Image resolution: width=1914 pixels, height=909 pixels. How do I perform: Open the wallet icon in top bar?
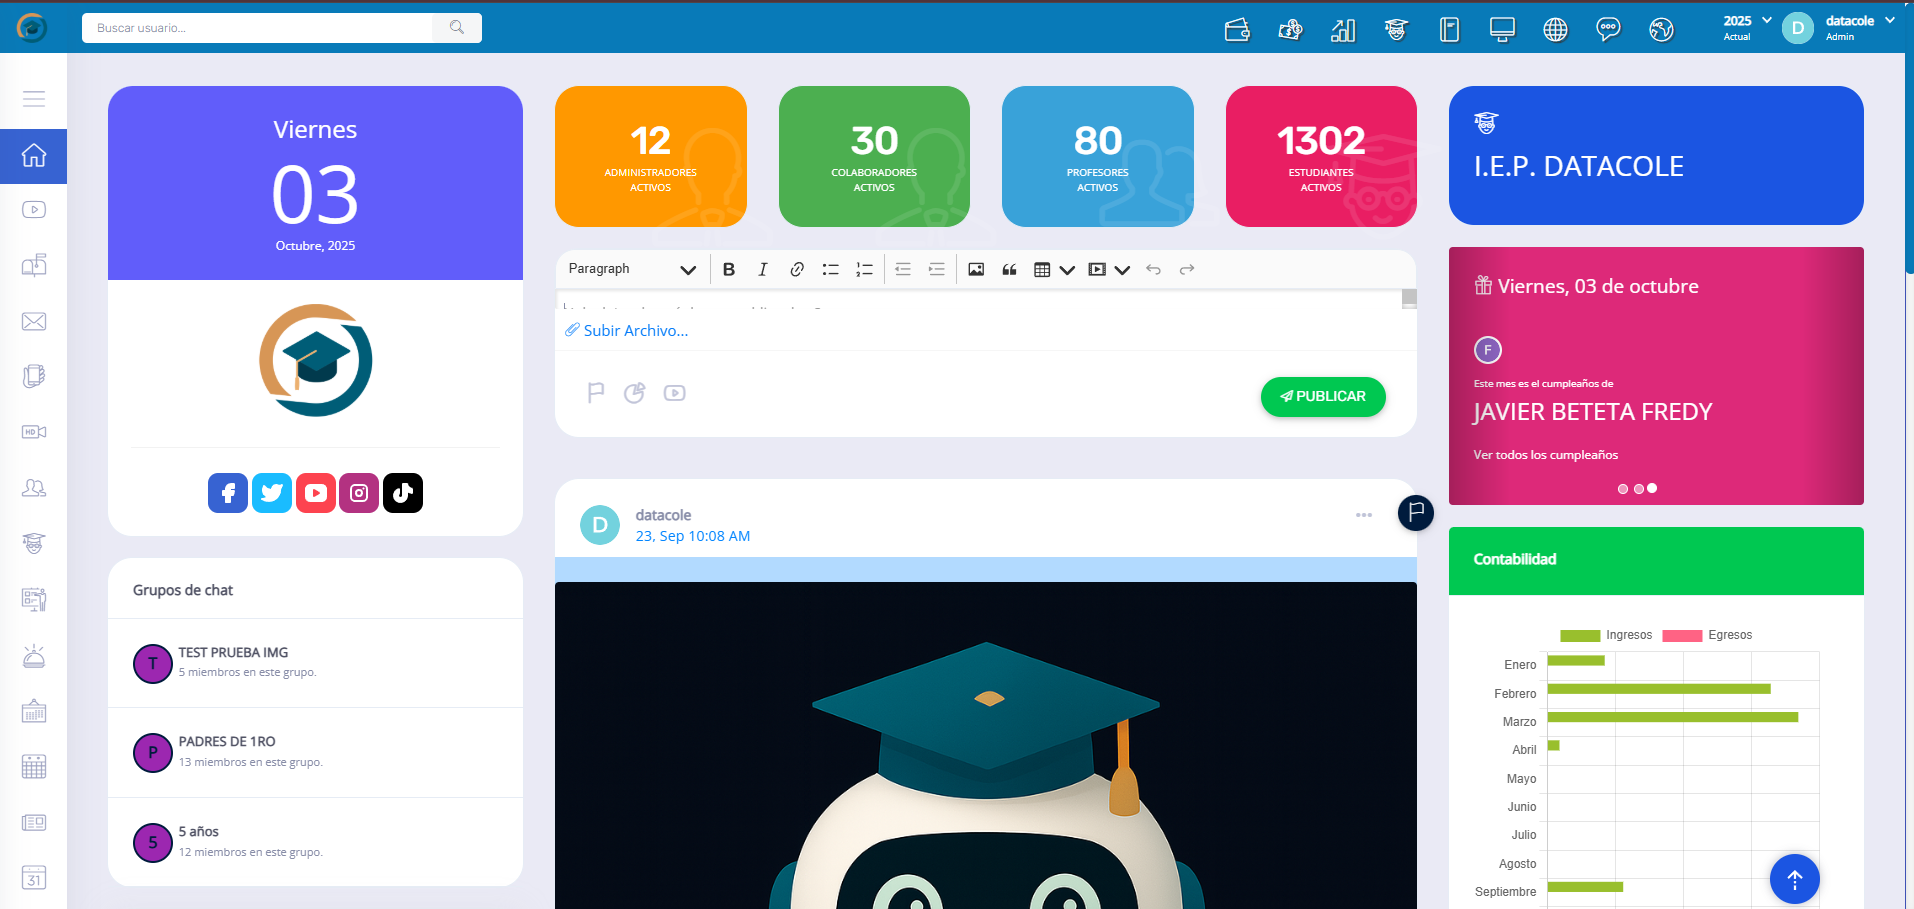tap(1237, 30)
